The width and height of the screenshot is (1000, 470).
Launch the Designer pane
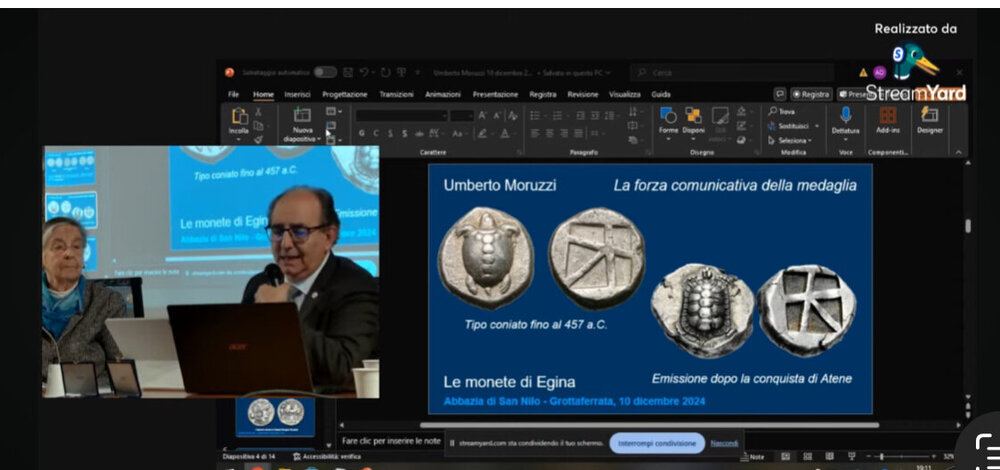tap(929, 118)
